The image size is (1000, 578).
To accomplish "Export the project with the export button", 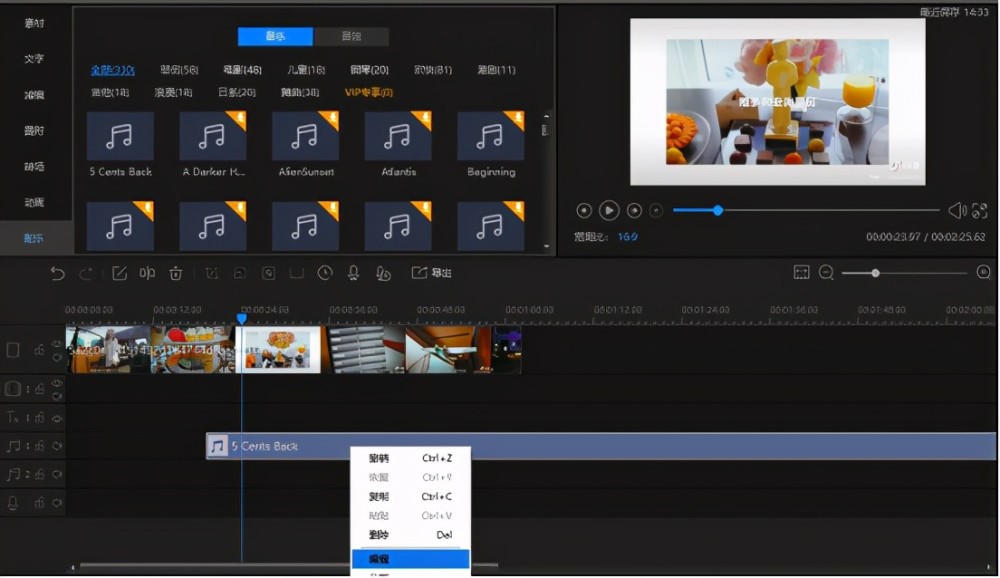I will click(432, 273).
